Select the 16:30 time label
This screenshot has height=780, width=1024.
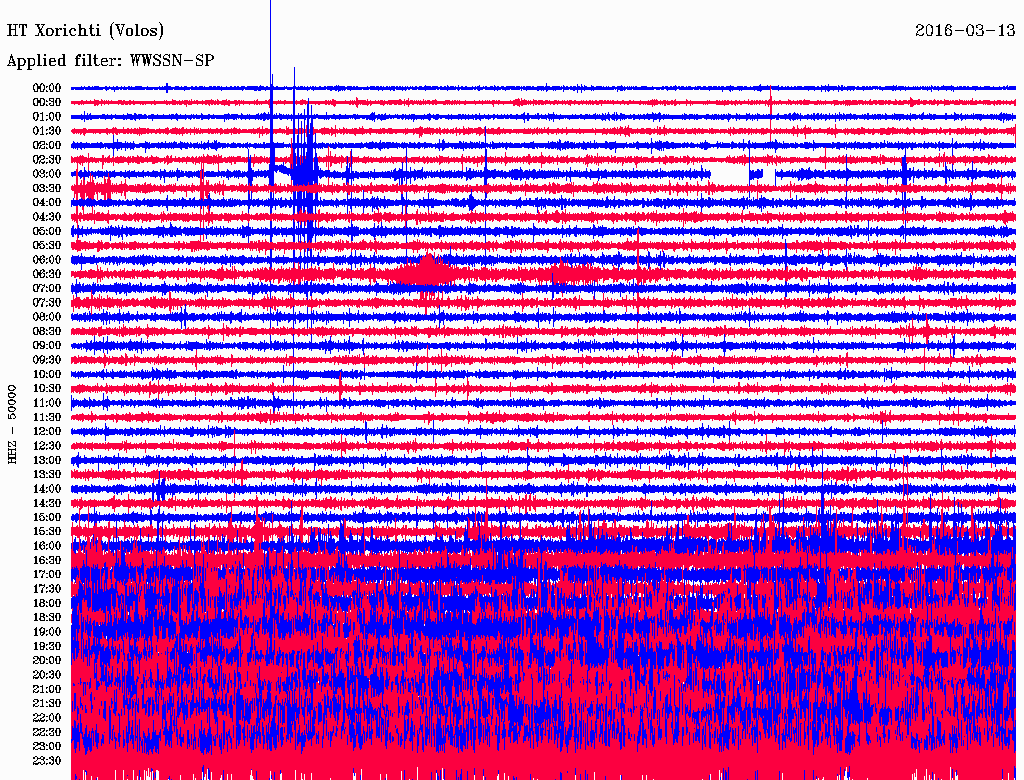(47, 560)
